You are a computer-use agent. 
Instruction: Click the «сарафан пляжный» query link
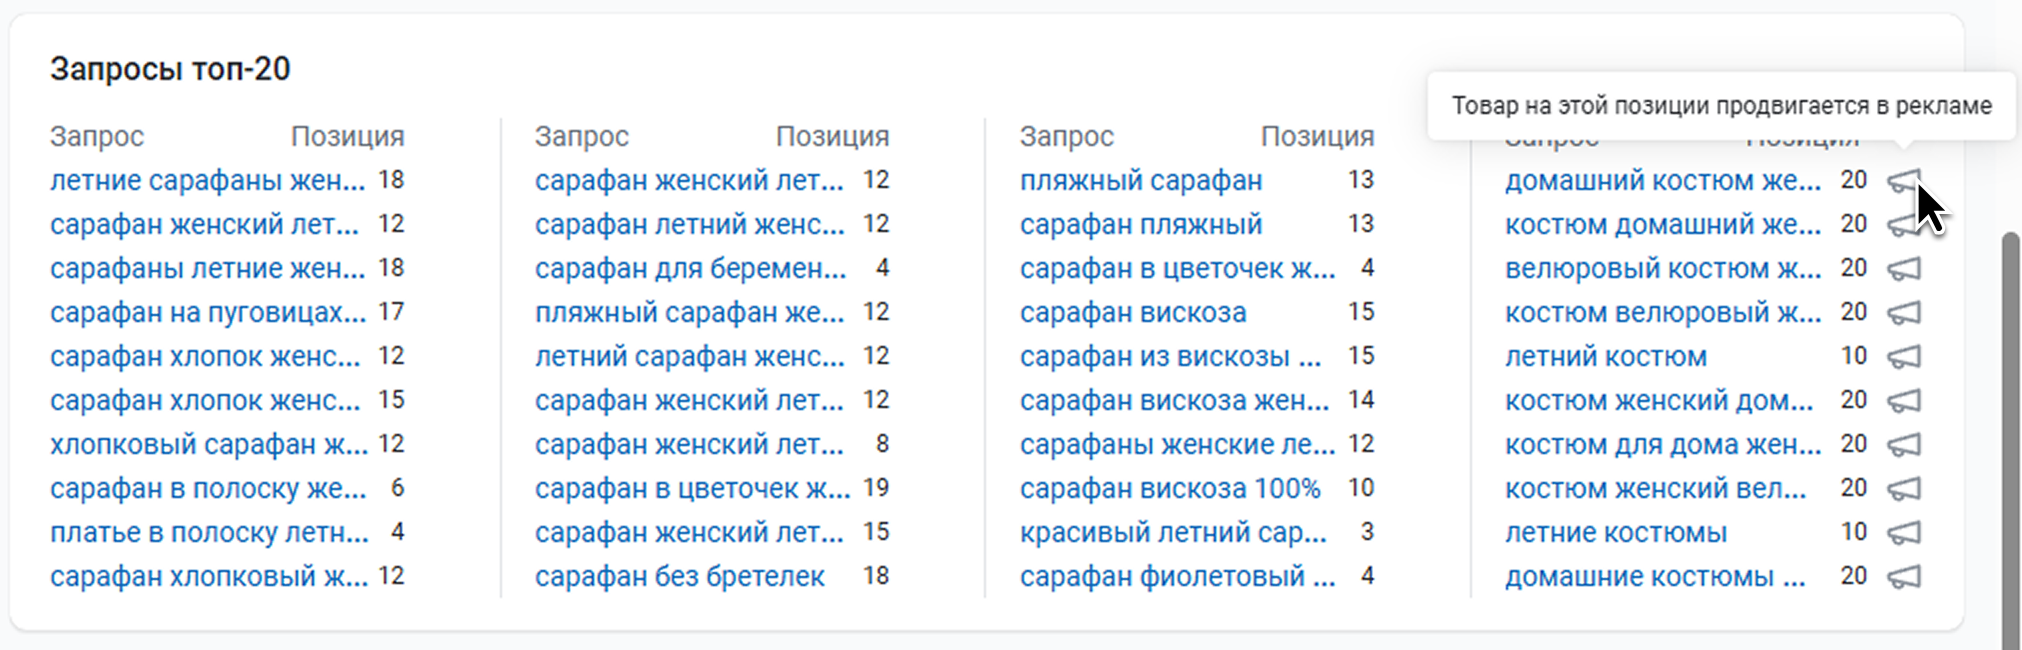(x=1141, y=225)
